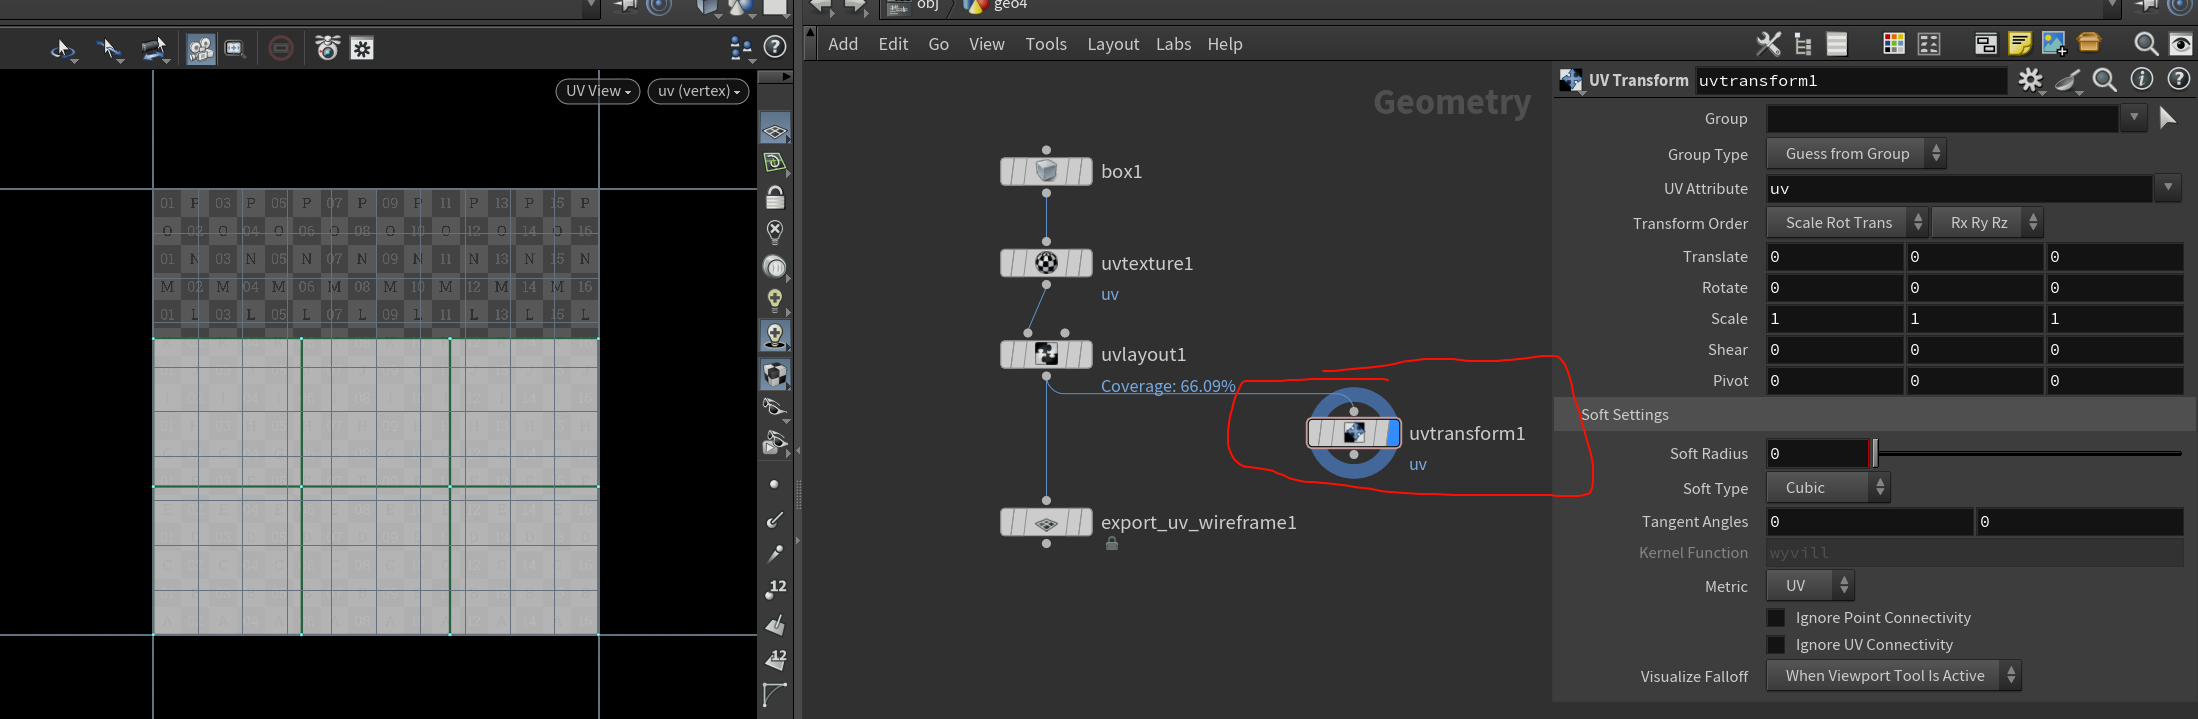Enable Ignore UV Connectivity checkbox
The height and width of the screenshot is (719, 2198).
coord(1776,645)
